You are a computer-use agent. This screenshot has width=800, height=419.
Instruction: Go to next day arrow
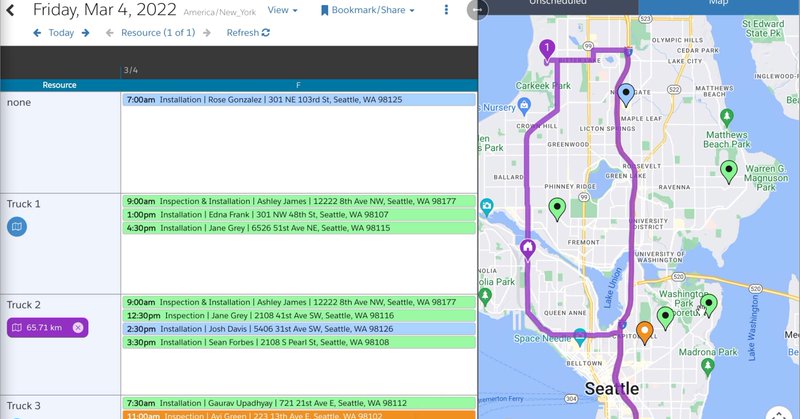(x=85, y=33)
